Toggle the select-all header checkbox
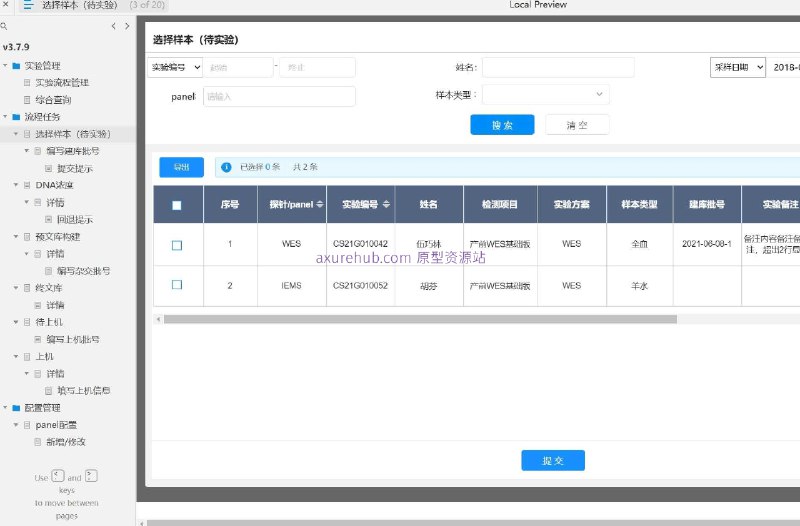This screenshot has height=526, width=800. click(x=177, y=205)
